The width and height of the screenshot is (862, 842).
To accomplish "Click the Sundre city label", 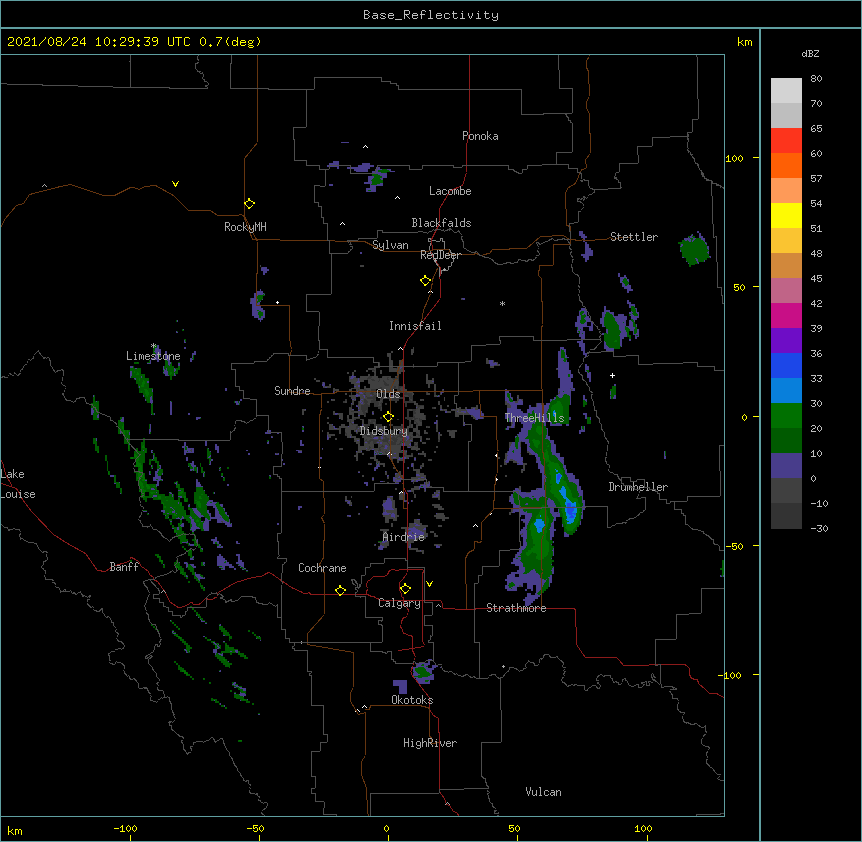I will pos(292,391).
